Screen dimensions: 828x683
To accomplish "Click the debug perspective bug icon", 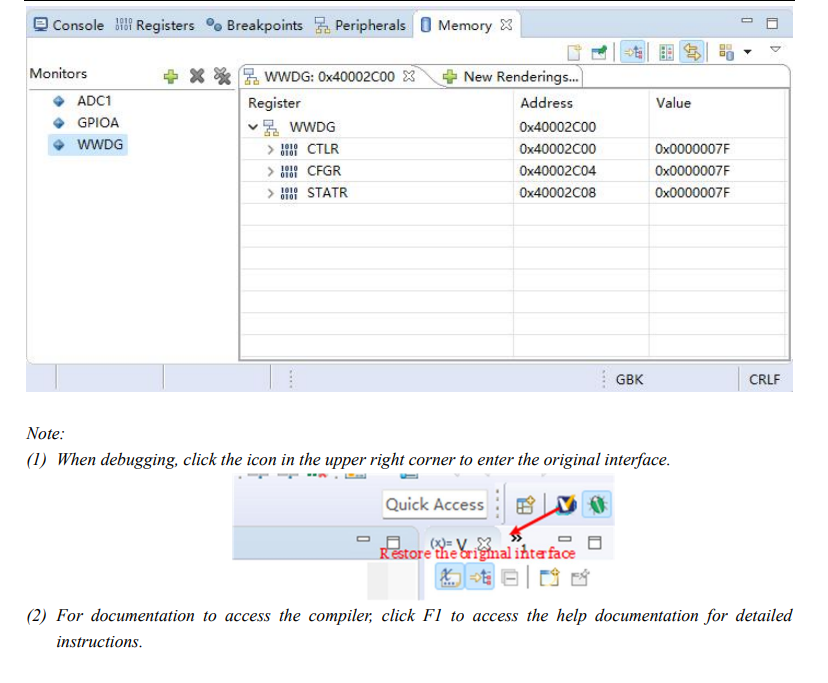I will click(597, 504).
